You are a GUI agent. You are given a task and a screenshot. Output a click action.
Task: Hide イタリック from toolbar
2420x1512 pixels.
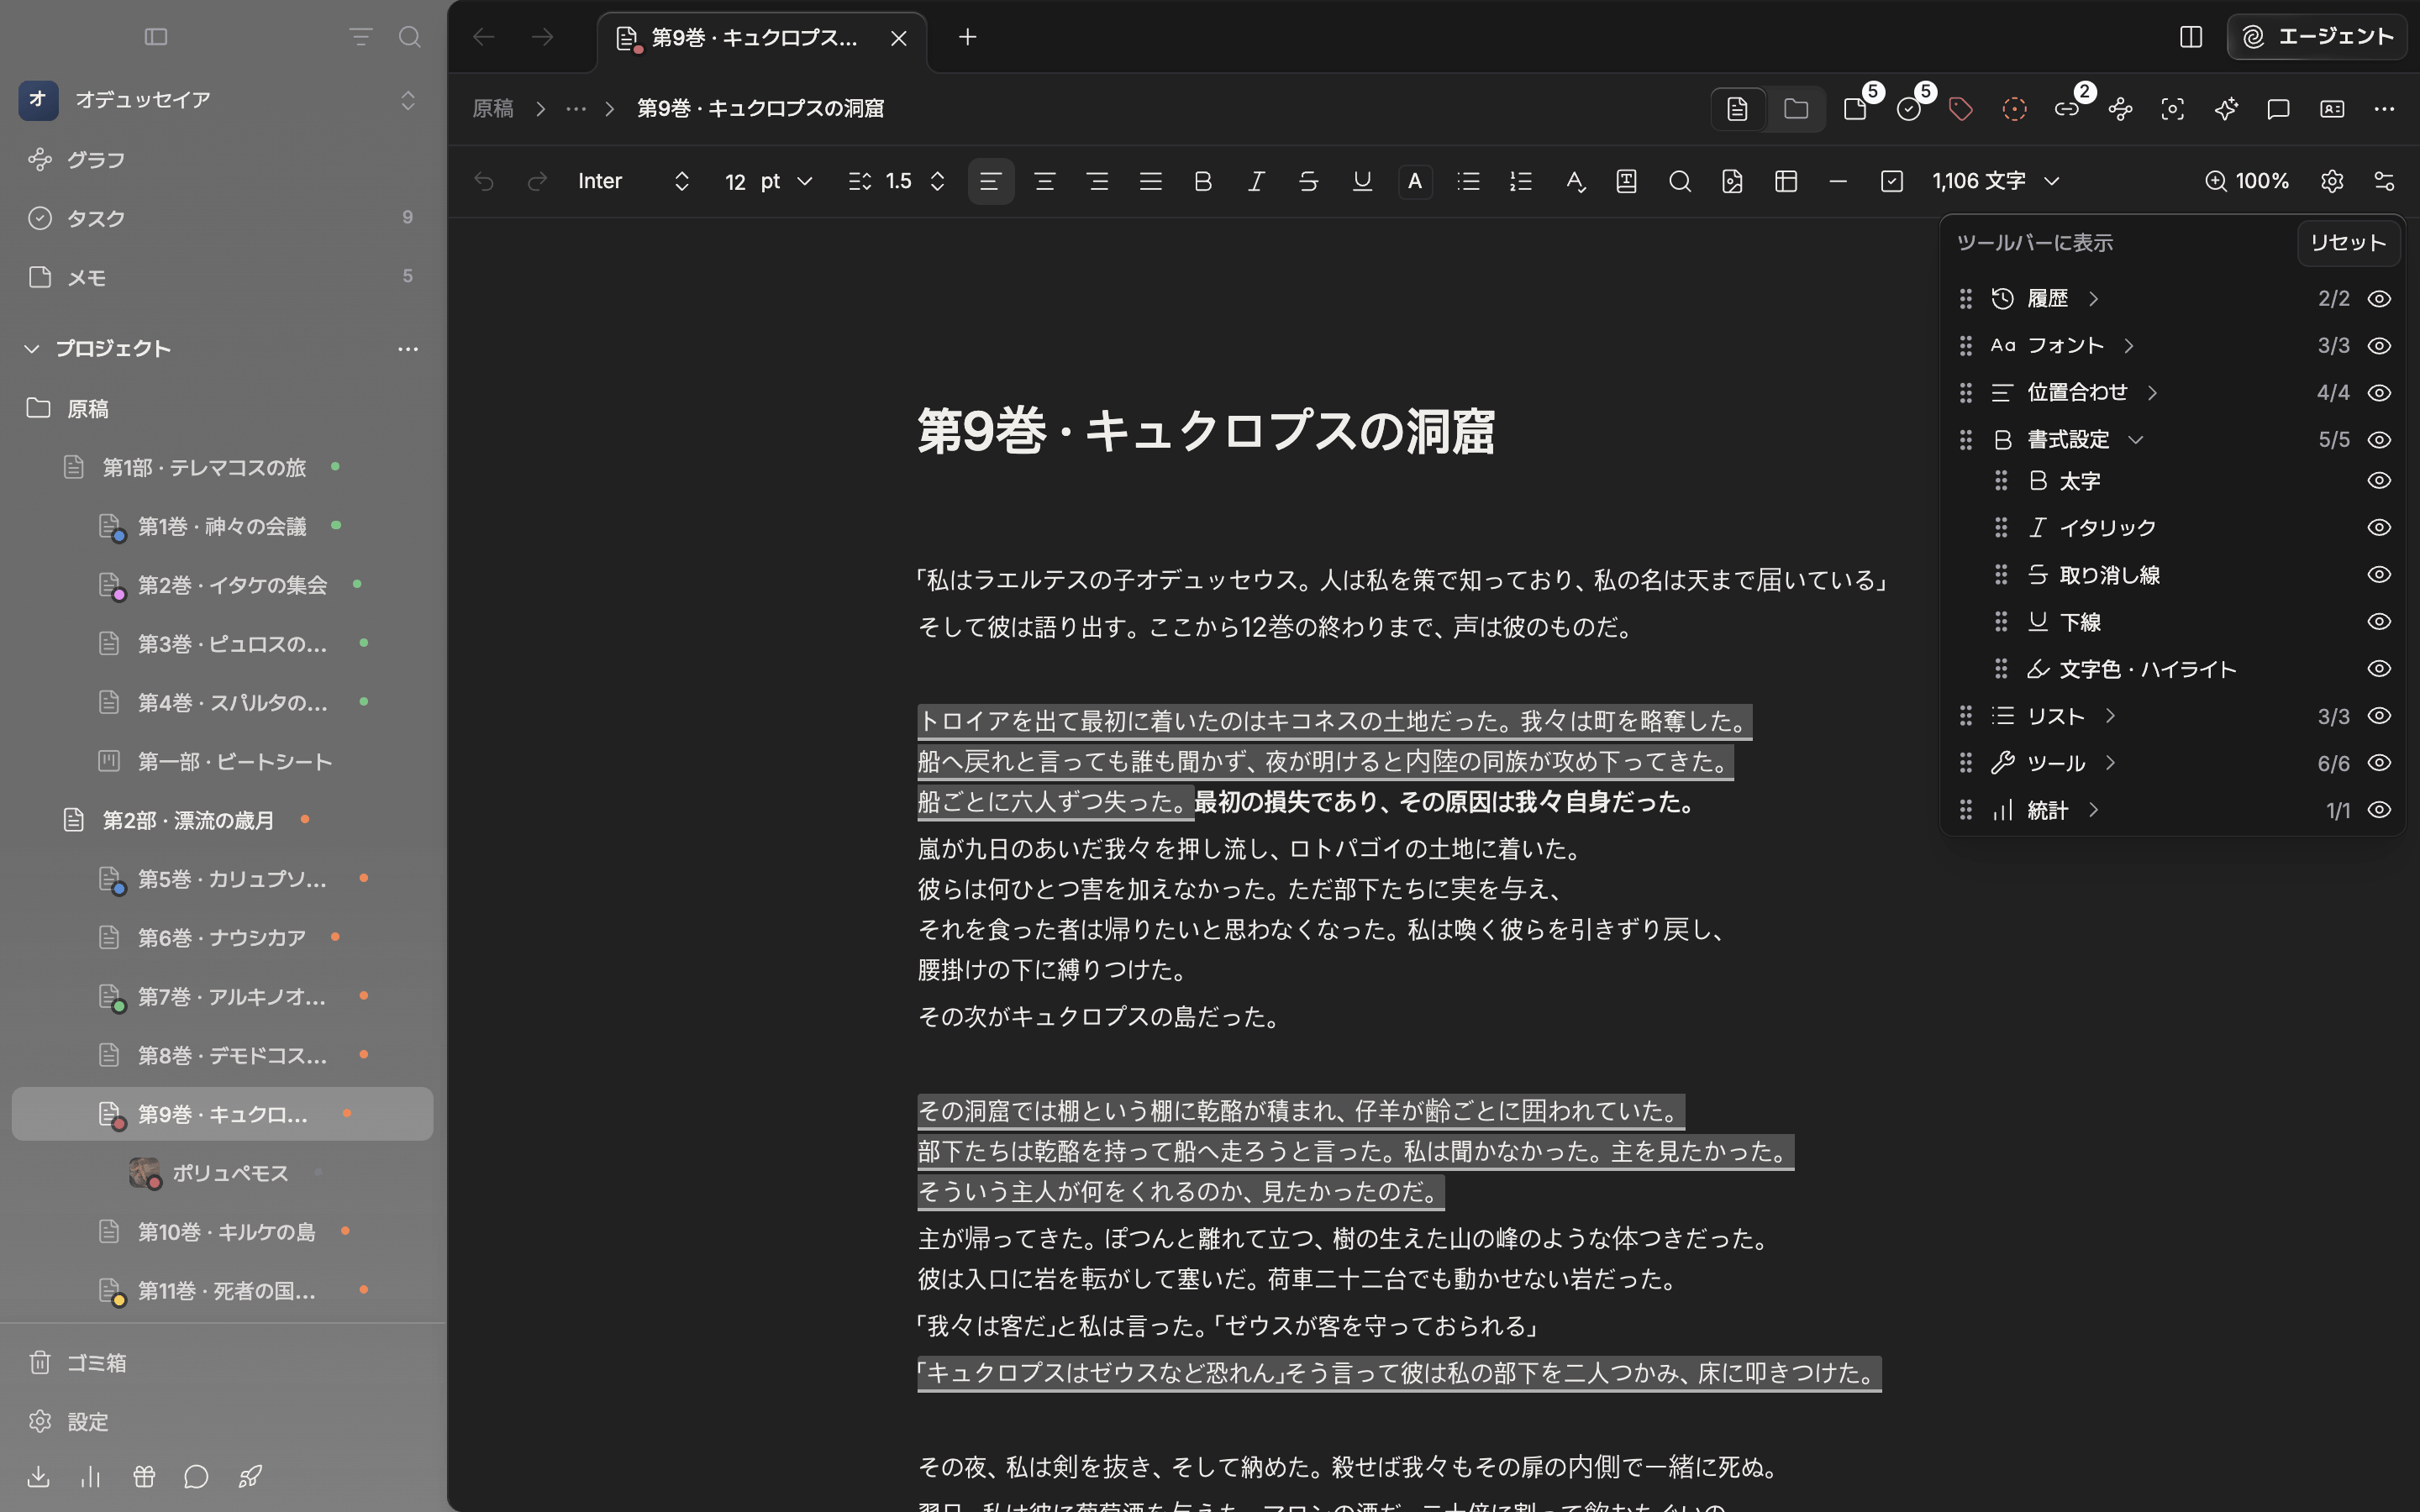pos(2379,527)
